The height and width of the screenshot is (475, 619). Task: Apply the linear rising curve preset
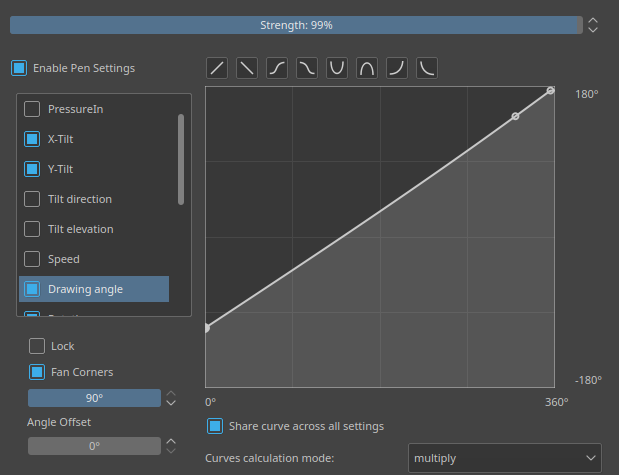tap(217, 68)
